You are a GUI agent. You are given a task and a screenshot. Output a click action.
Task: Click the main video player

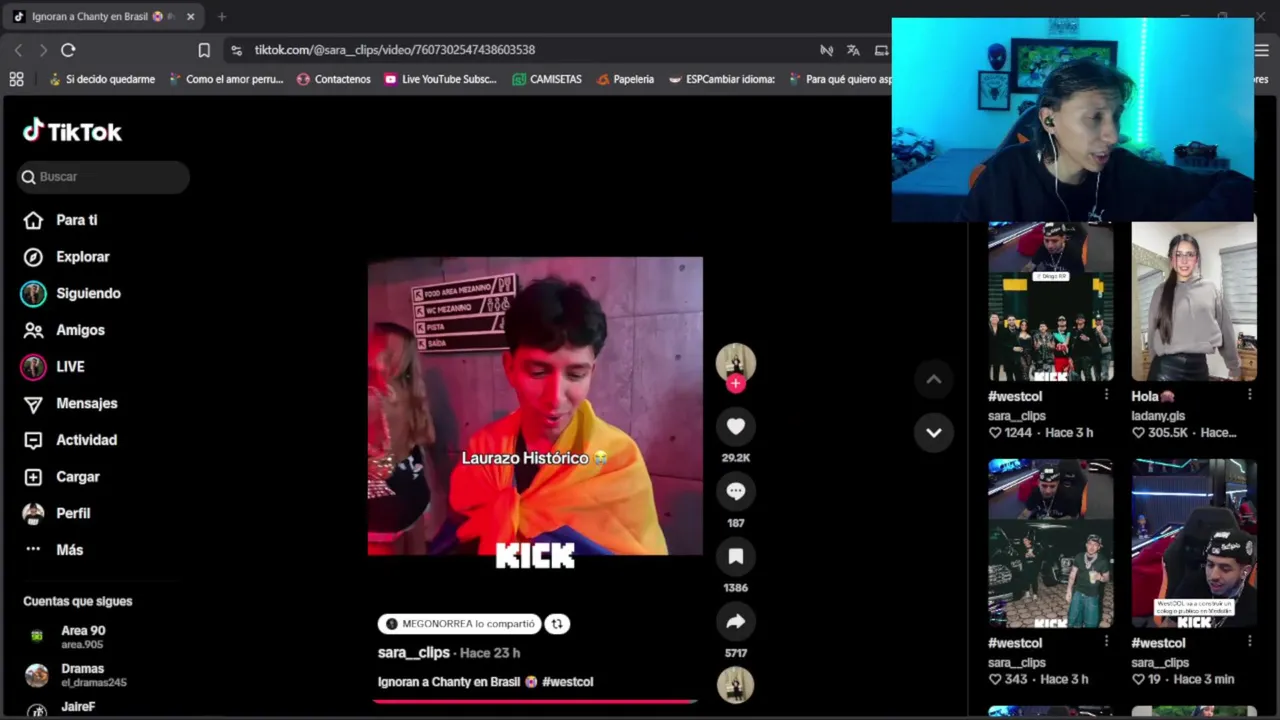pos(535,406)
